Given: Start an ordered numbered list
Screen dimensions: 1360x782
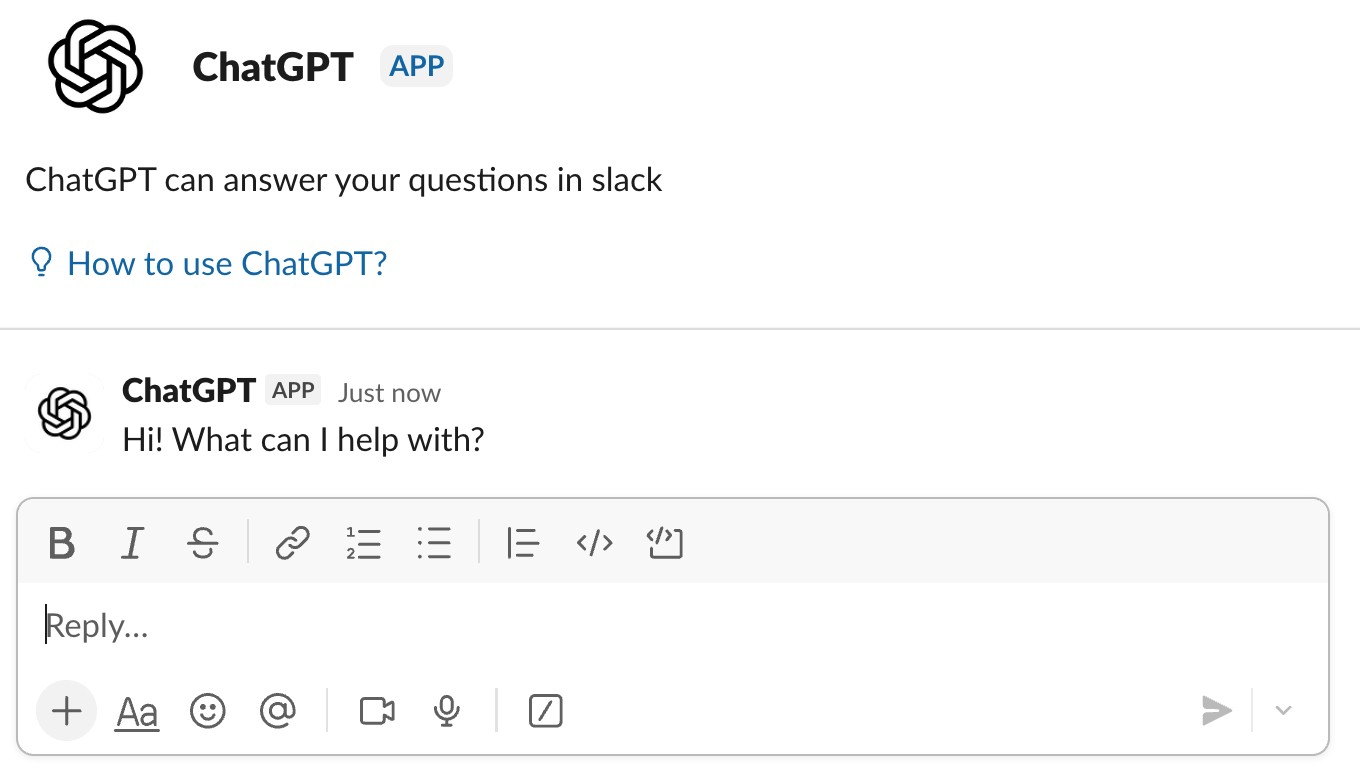Looking at the screenshot, I should [x=364, y=543].
